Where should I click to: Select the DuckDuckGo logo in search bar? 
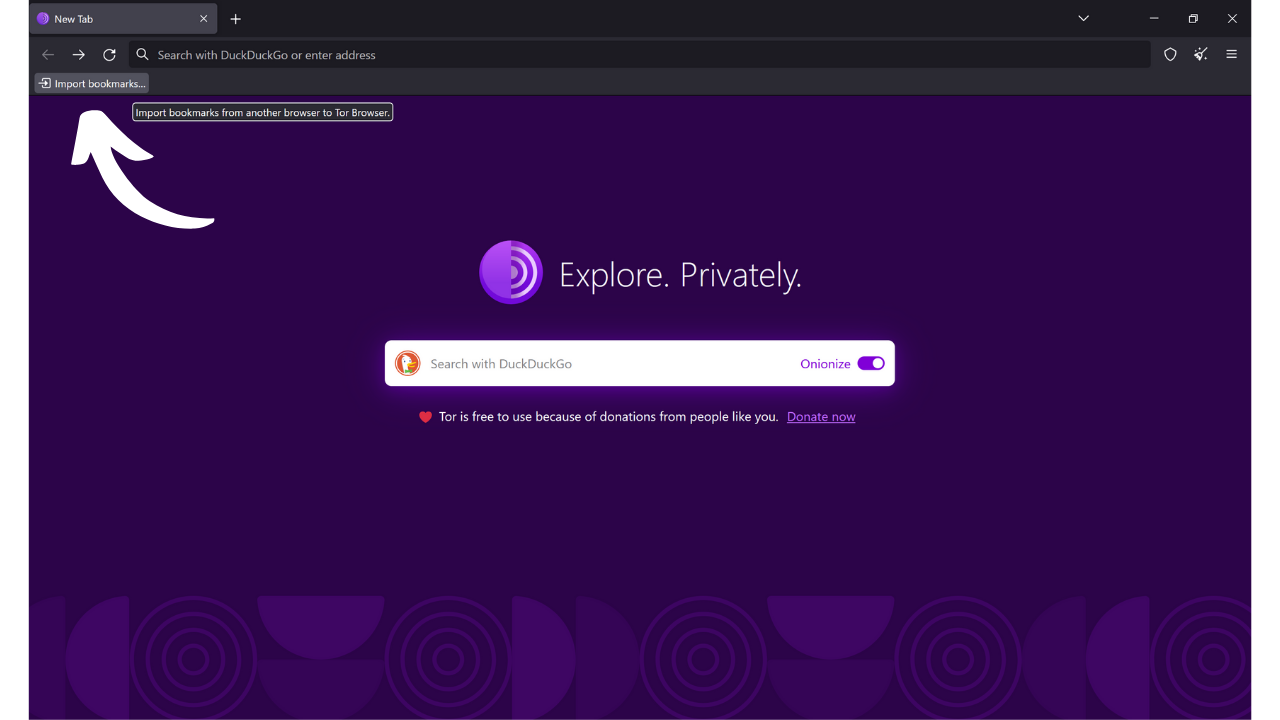point(408,363)
